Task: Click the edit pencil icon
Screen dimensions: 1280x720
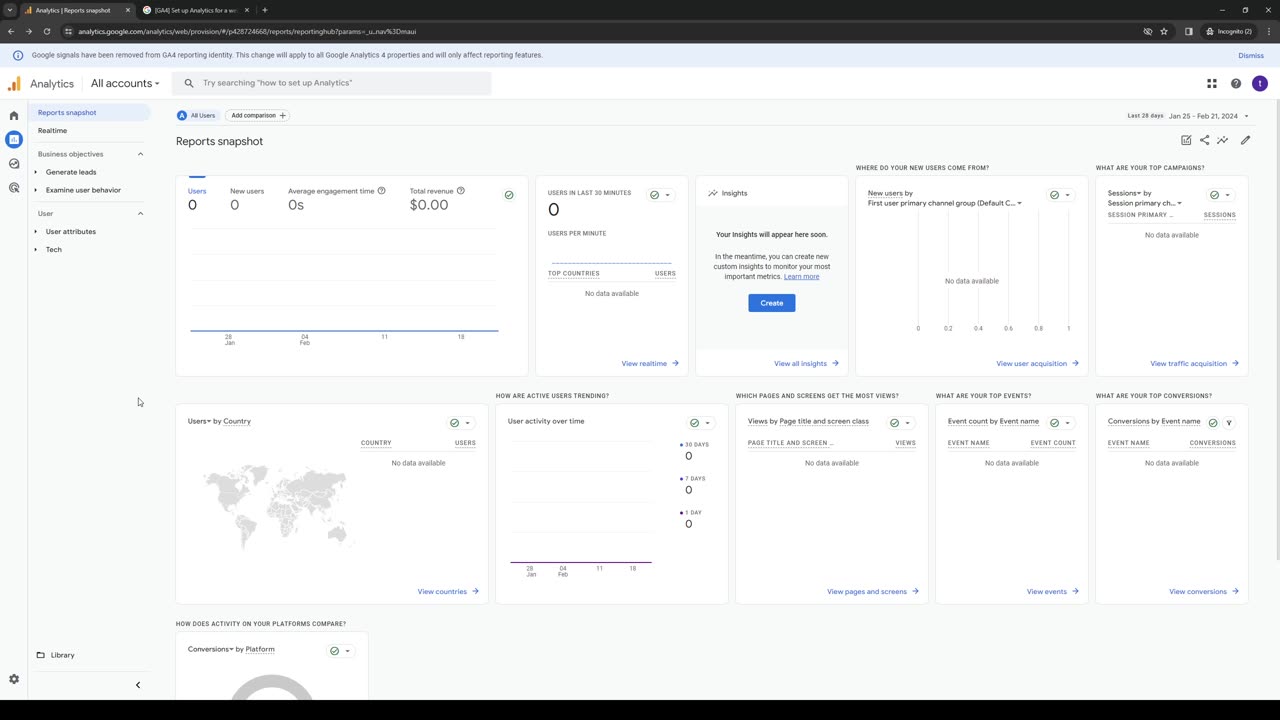Action: pyautogui.click(x=1246, y=141)
